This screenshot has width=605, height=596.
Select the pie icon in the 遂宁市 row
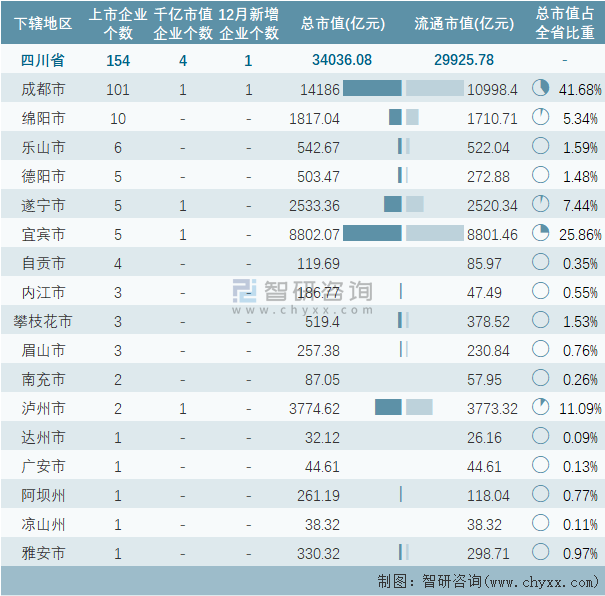click(x=541, y=205)
